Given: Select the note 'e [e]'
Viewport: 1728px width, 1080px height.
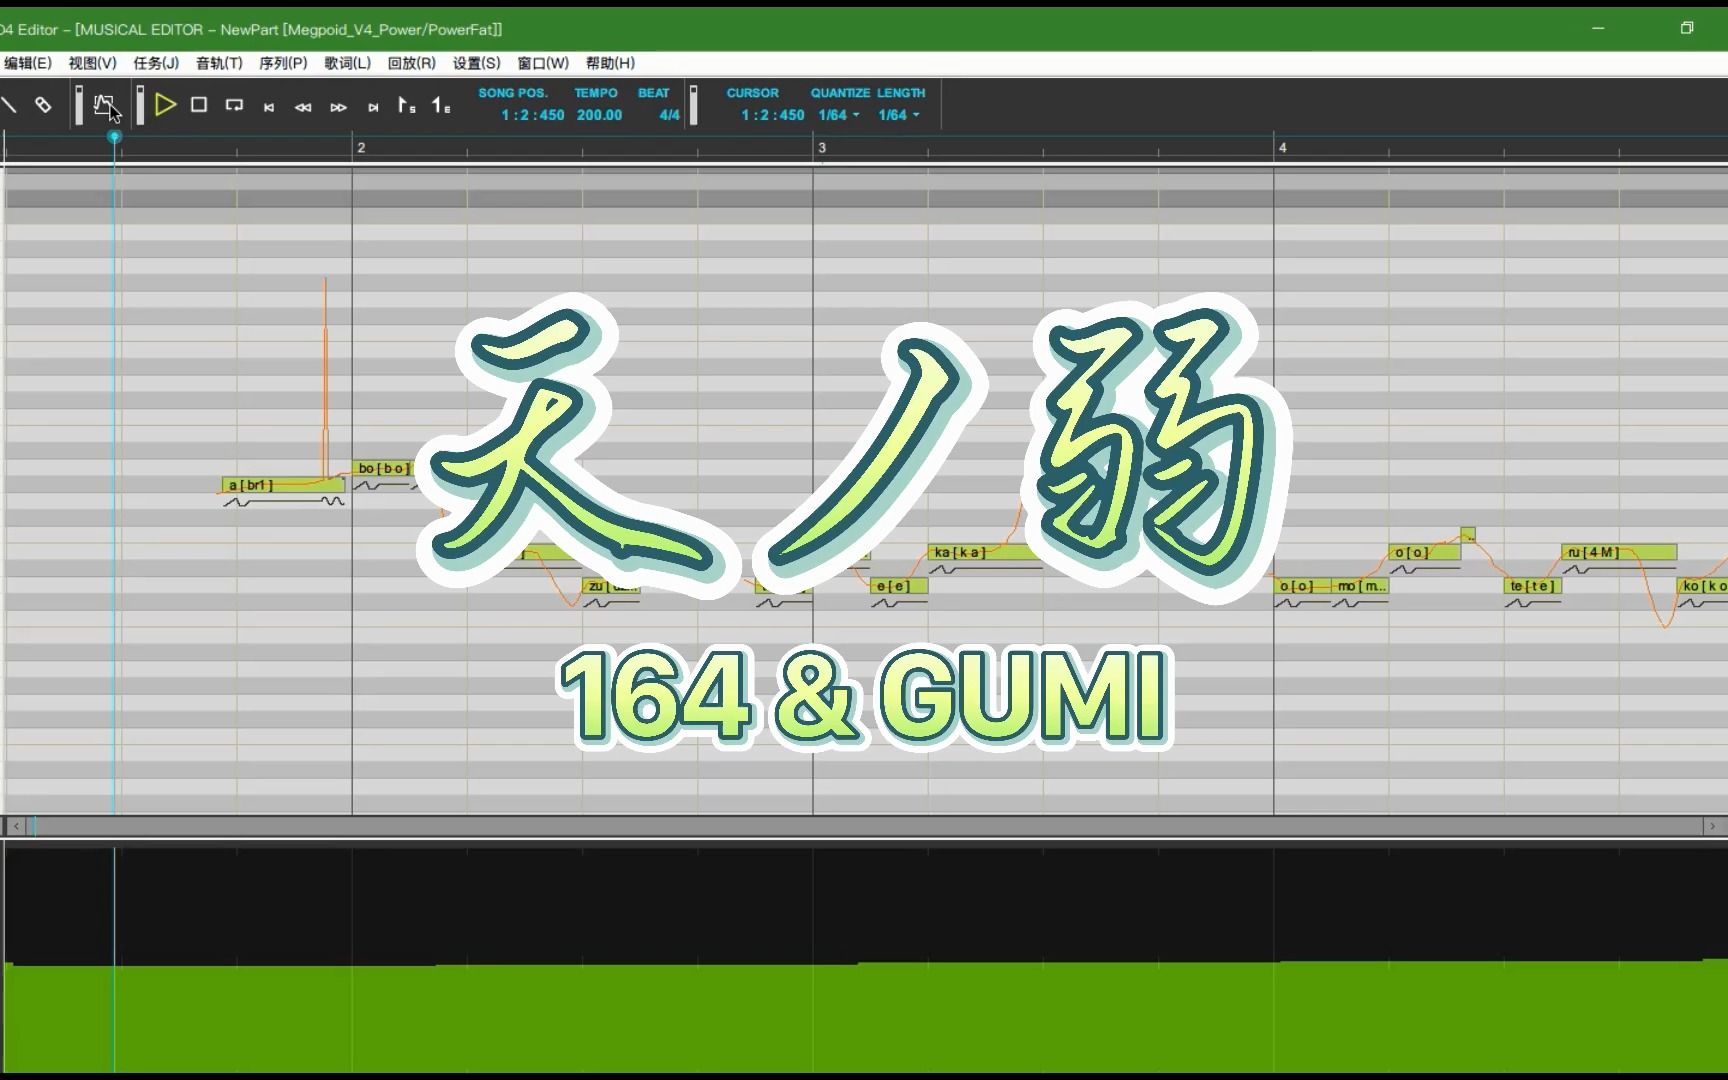Looking at the screenshot, I should [899, 586].
